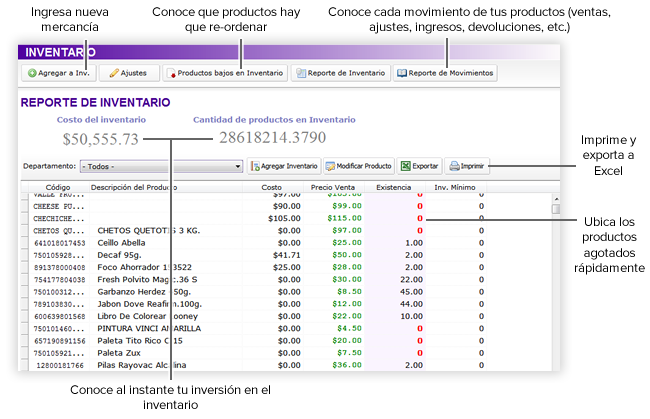The width and height of the screenshot is (650, 419).
Task: Sort by the Existencia column header
Action: point(392,187)
